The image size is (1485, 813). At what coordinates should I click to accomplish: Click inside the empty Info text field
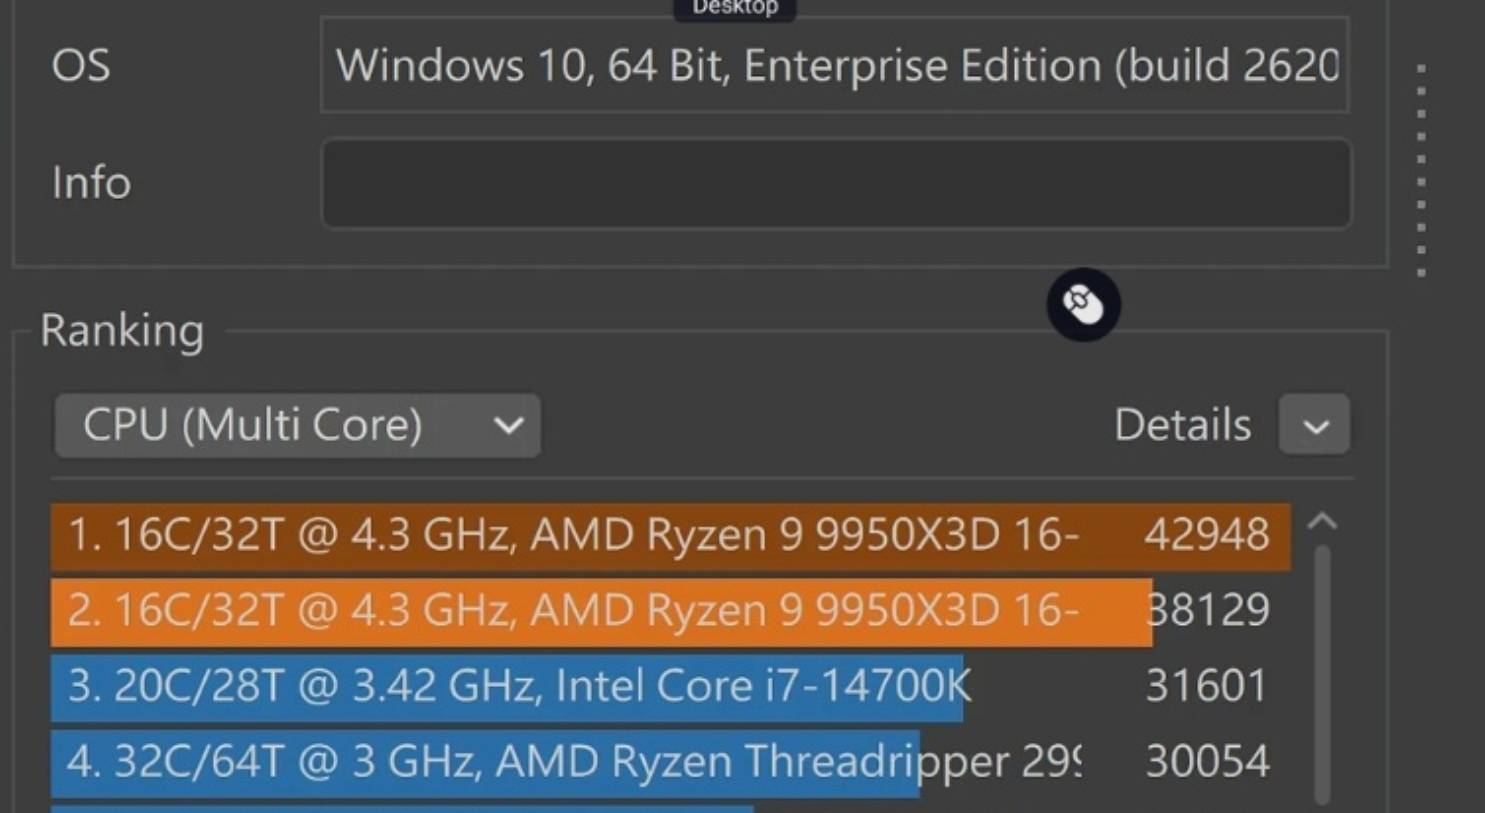coord(835,184)
